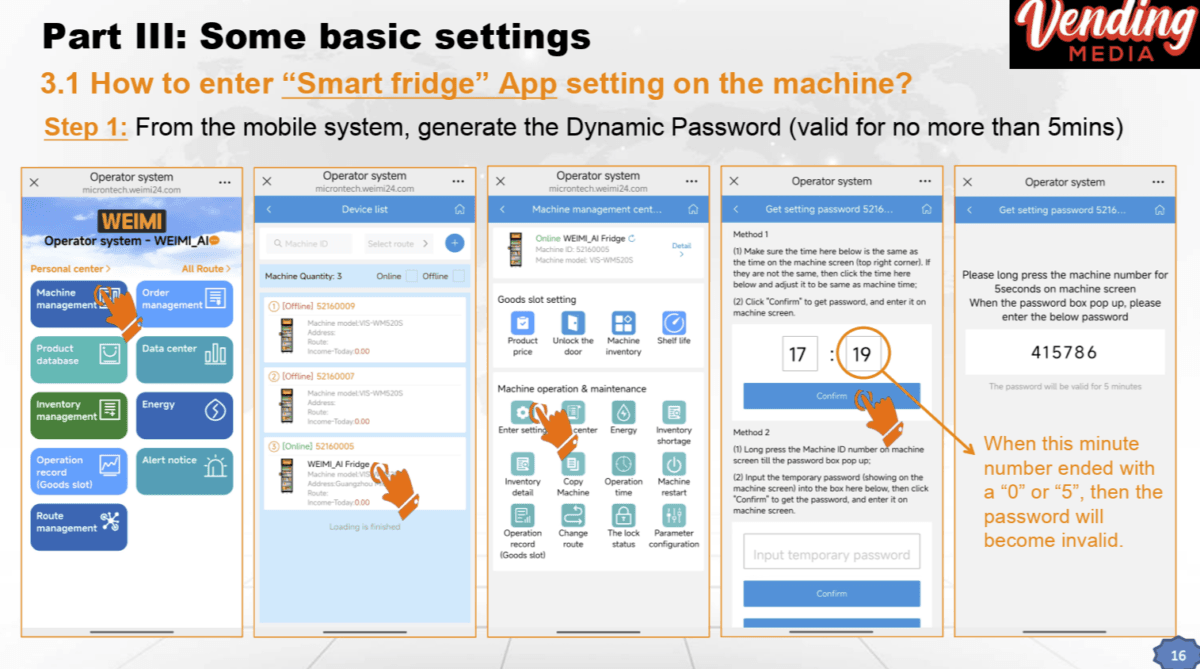Tick the Offline filter checkbox
The image size is (1200, 669).
(458, 276)
